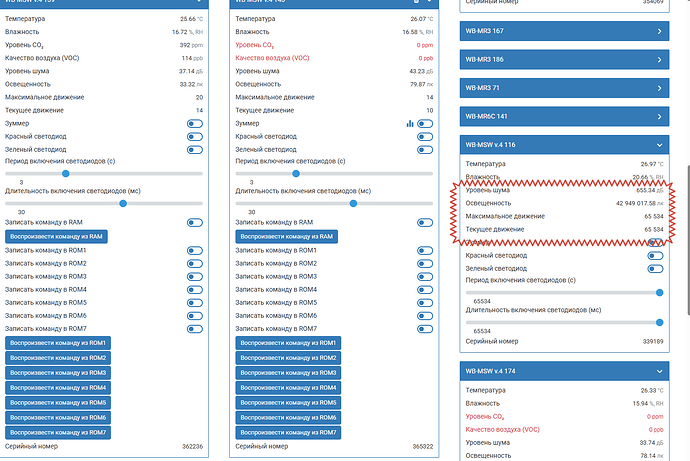The height and width of the screenshot is (461, 690).
Task: Click LED period slider handle in serial 362236 card
Action: click(x=66, y=174)
